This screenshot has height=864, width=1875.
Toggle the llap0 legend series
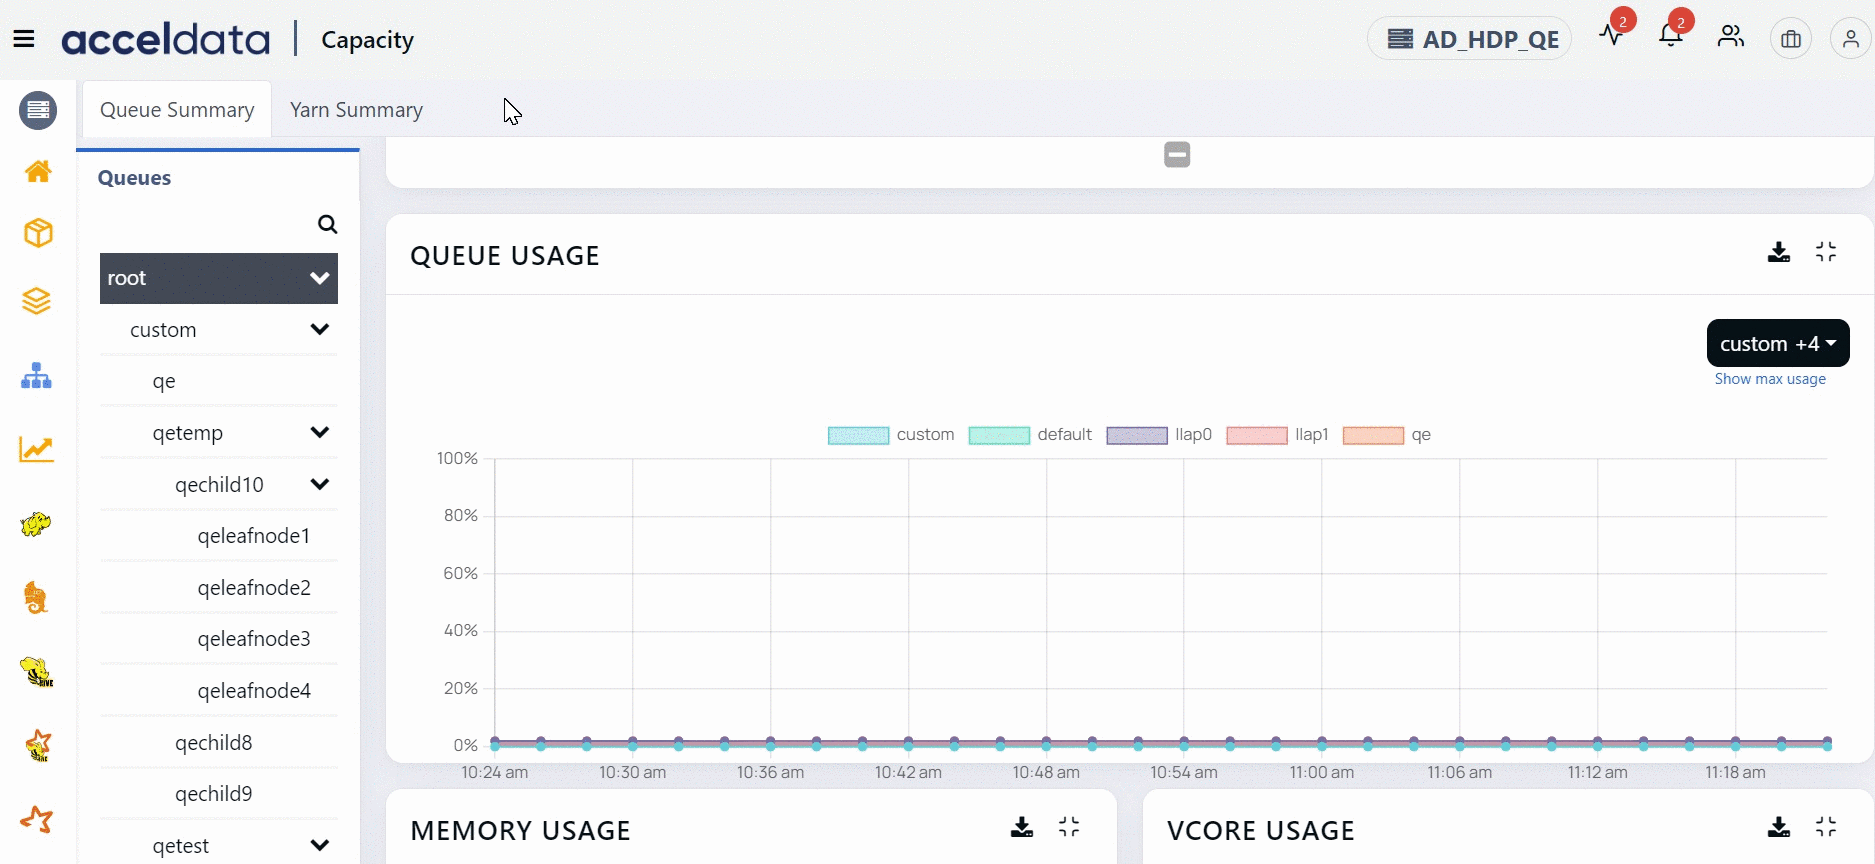[1159, 435]
